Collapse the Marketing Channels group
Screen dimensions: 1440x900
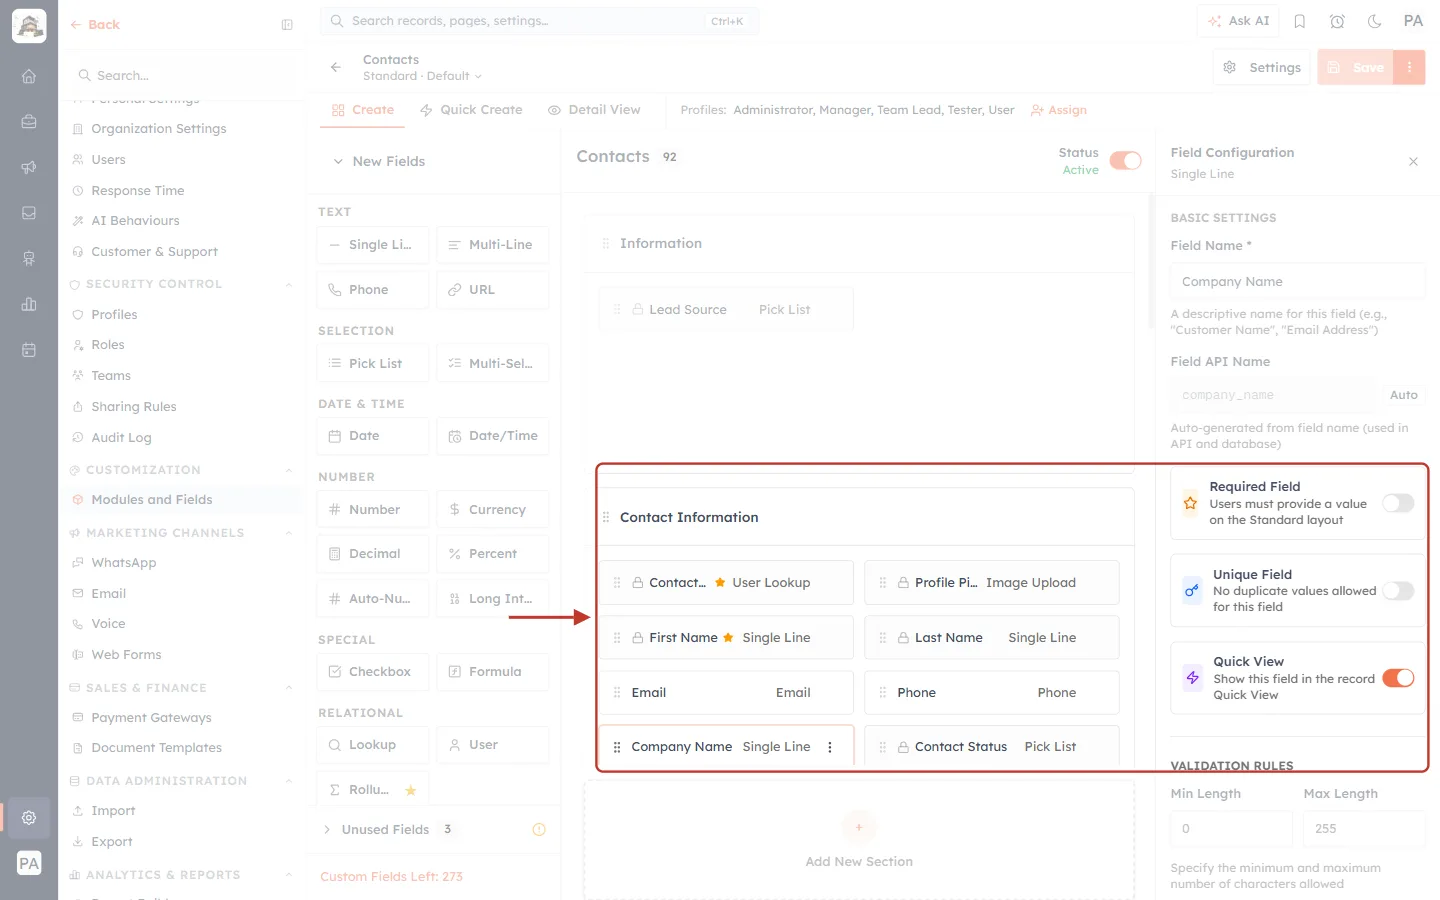click(288, 533)
